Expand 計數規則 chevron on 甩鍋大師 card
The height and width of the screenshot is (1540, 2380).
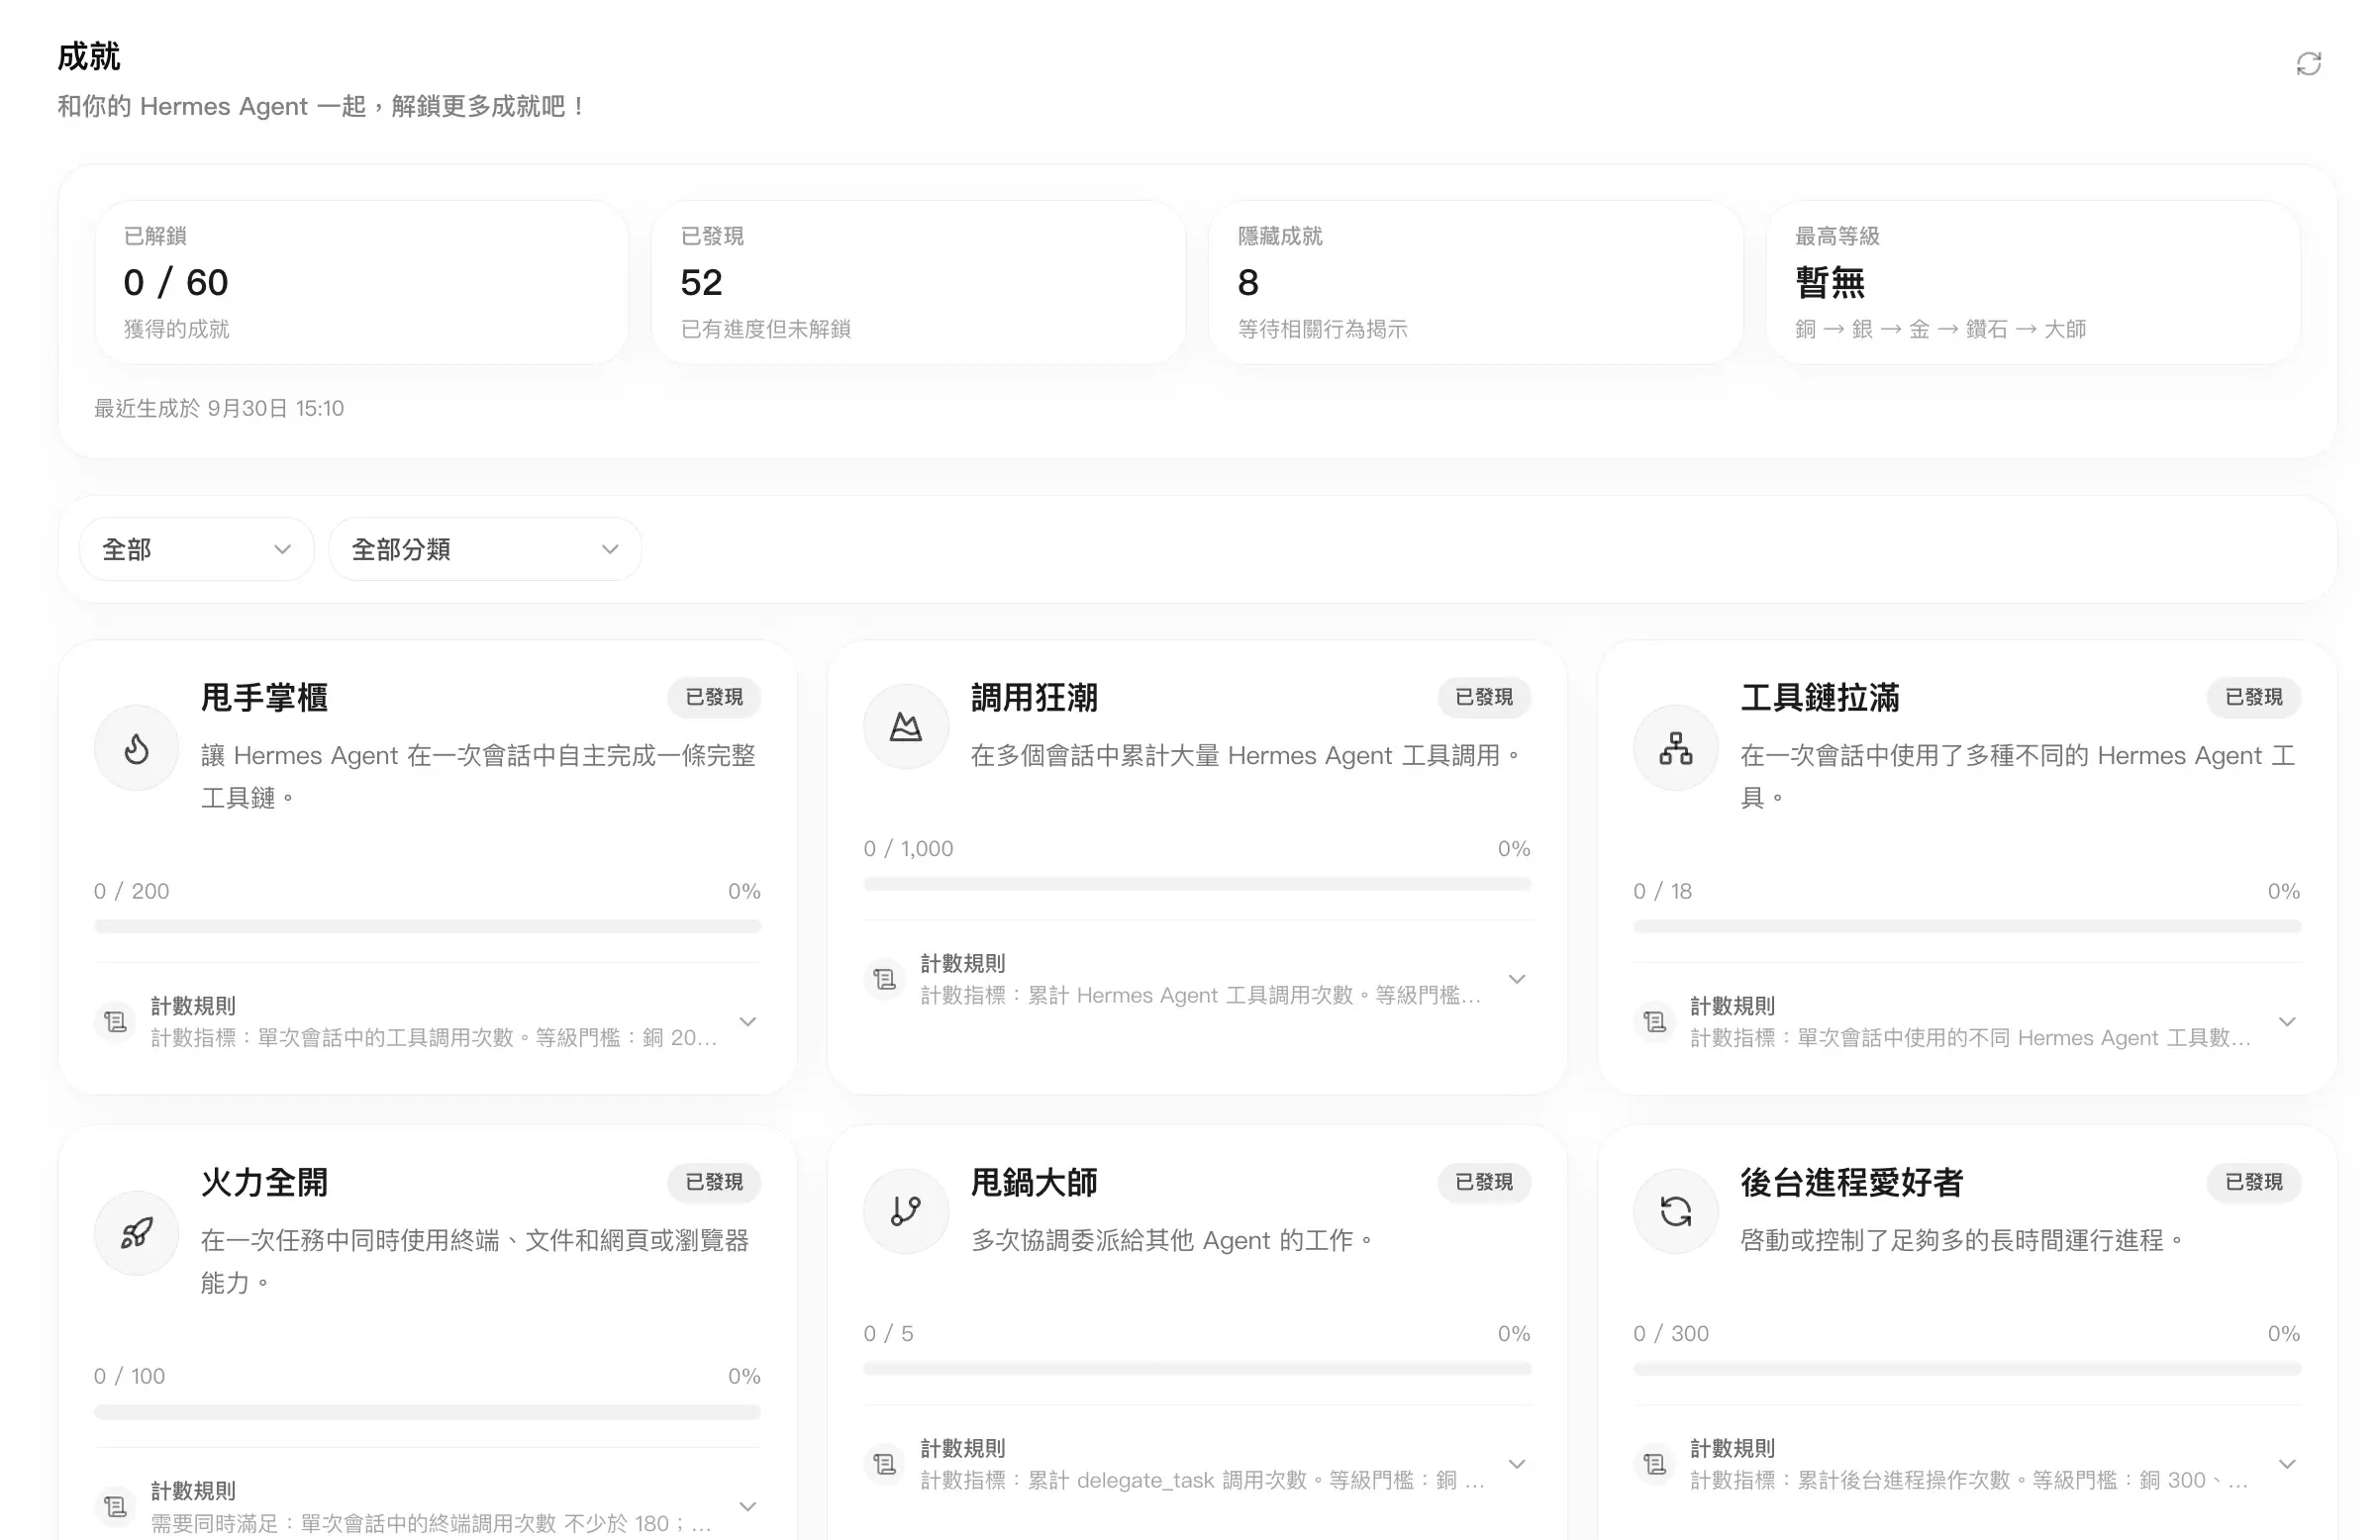(x=1517, y=1464)
